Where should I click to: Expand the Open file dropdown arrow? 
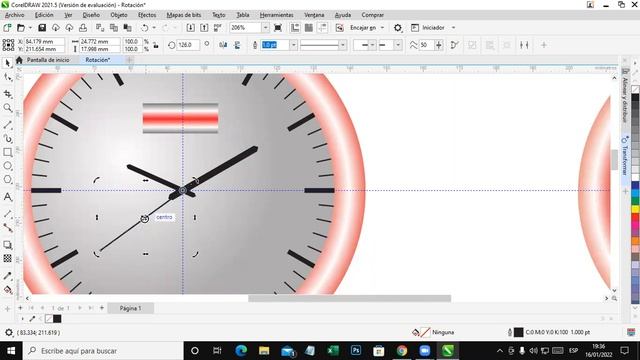(x=30, y=28)
